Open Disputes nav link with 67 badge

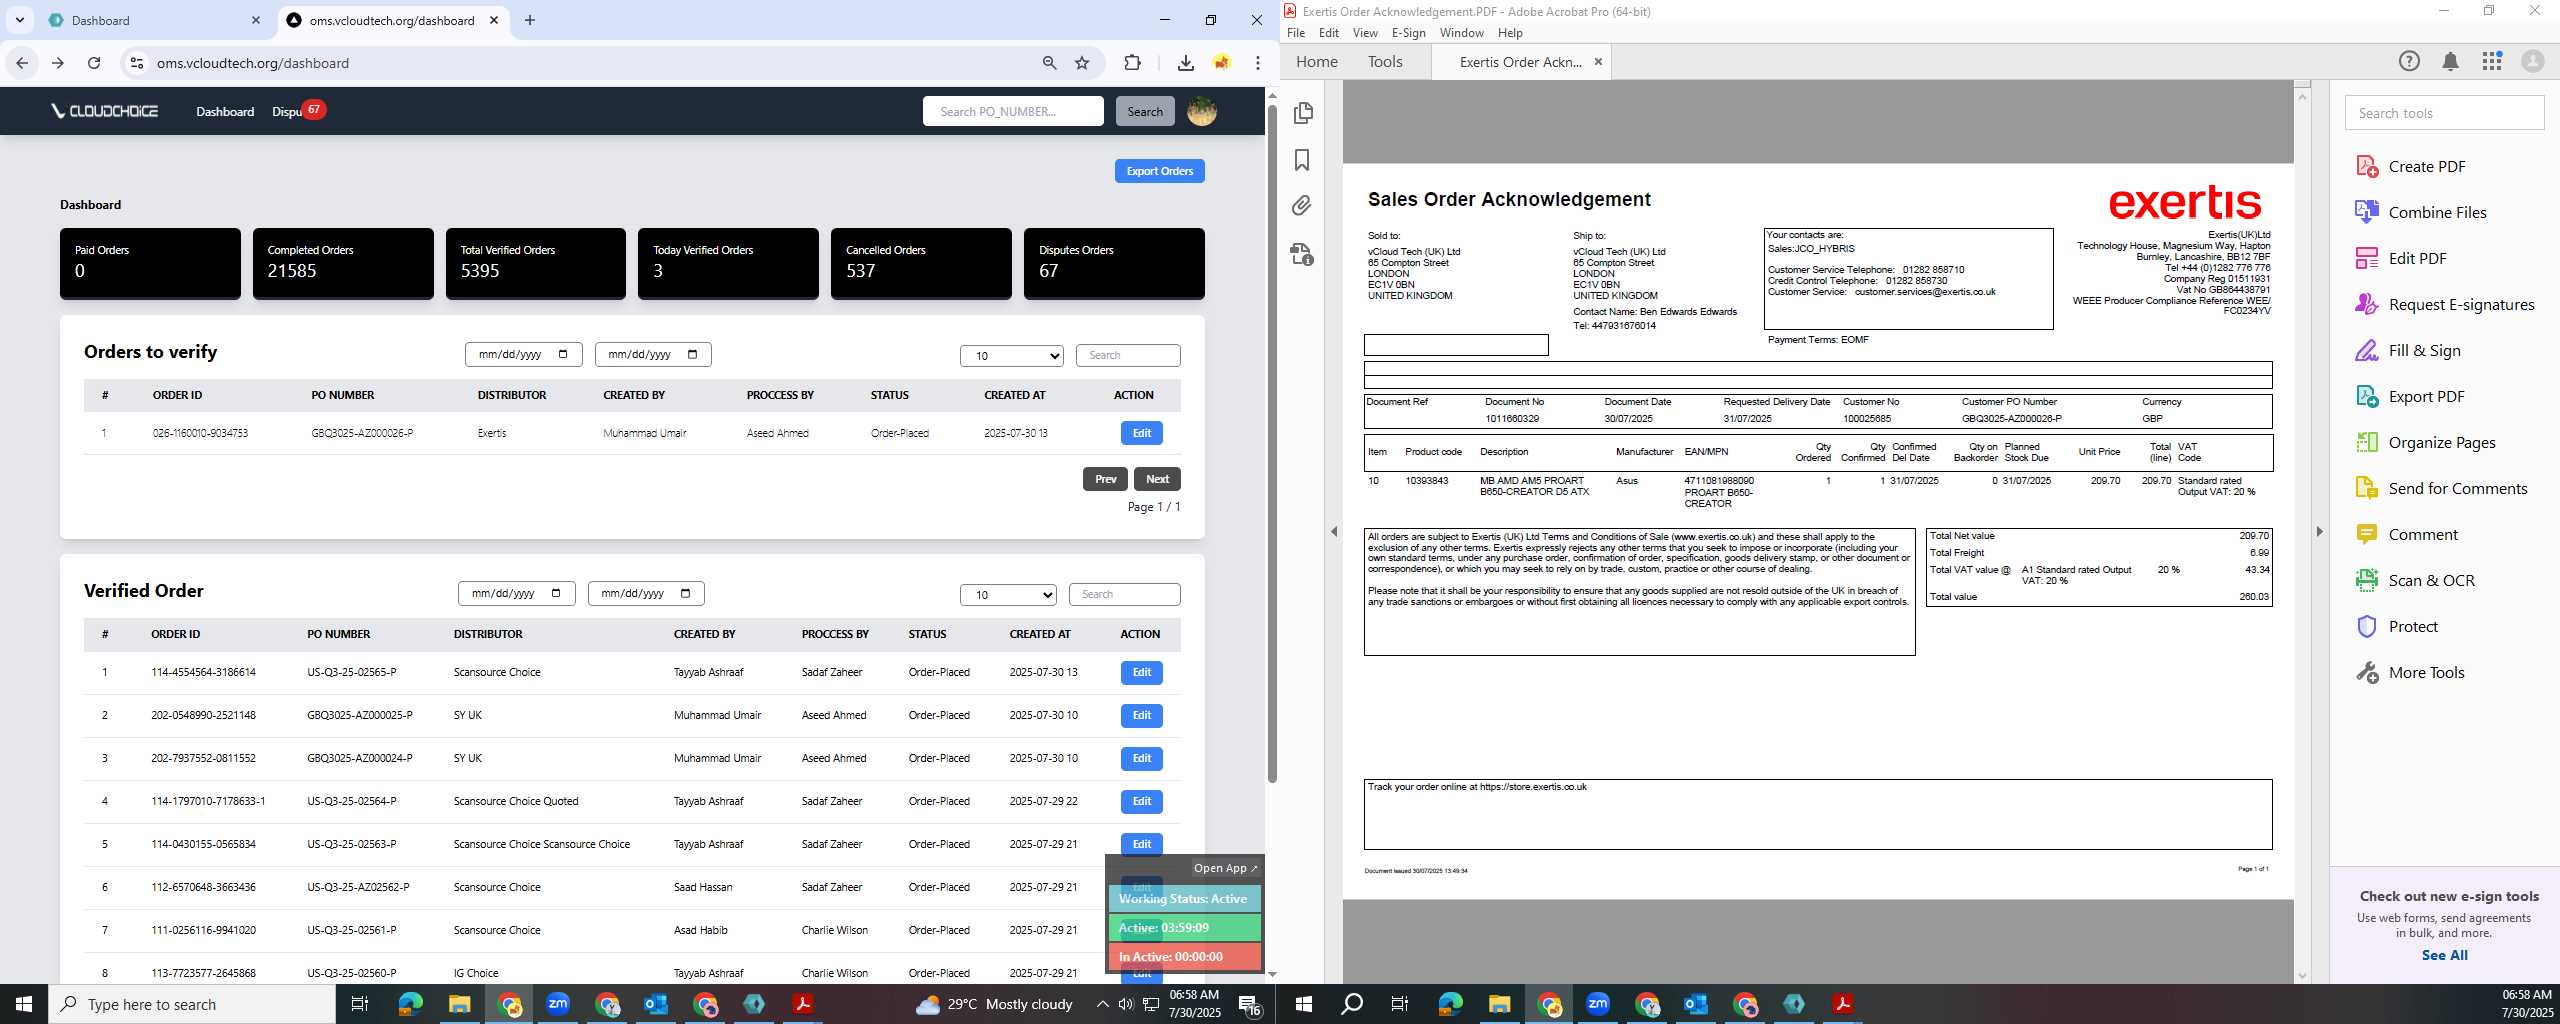click(x=298, y=111)
